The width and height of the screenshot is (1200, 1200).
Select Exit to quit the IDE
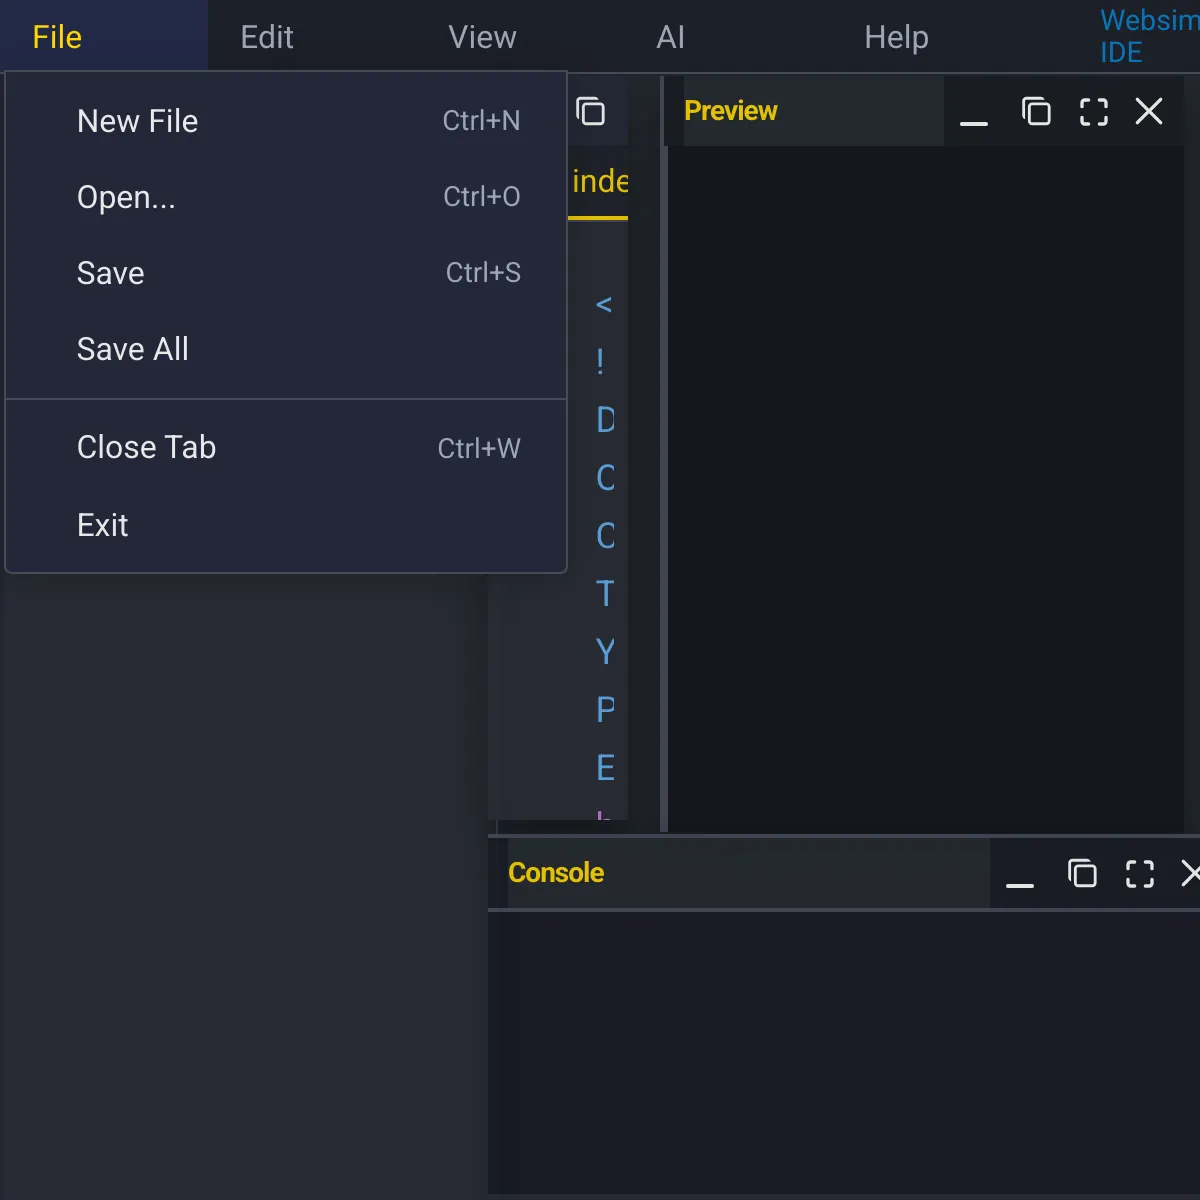[x=102, y=524]
